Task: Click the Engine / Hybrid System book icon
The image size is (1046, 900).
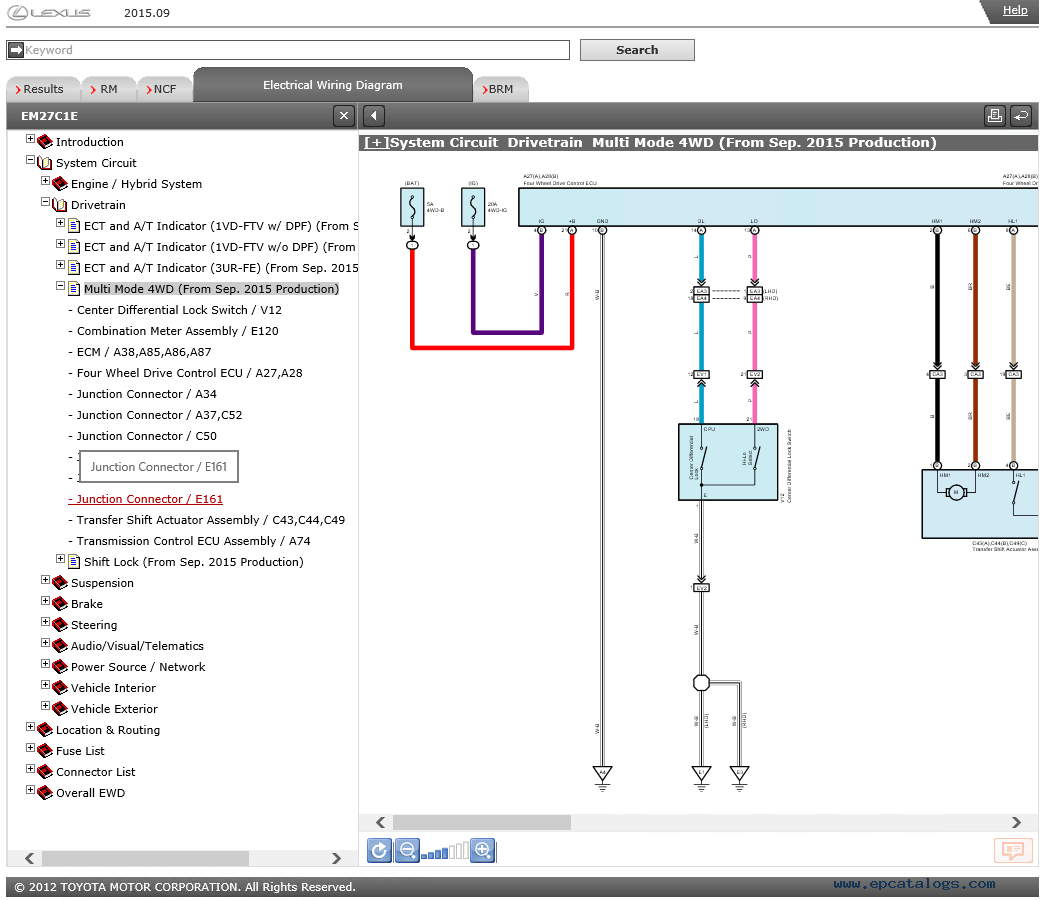Action: [x=59, y=183]
